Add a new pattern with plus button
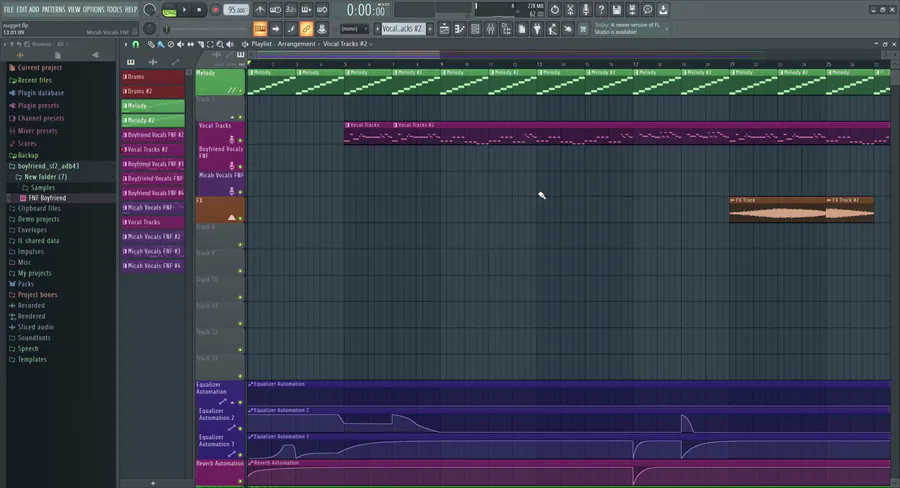The width and height of the screenshot is (900, 488). point(430,29)
